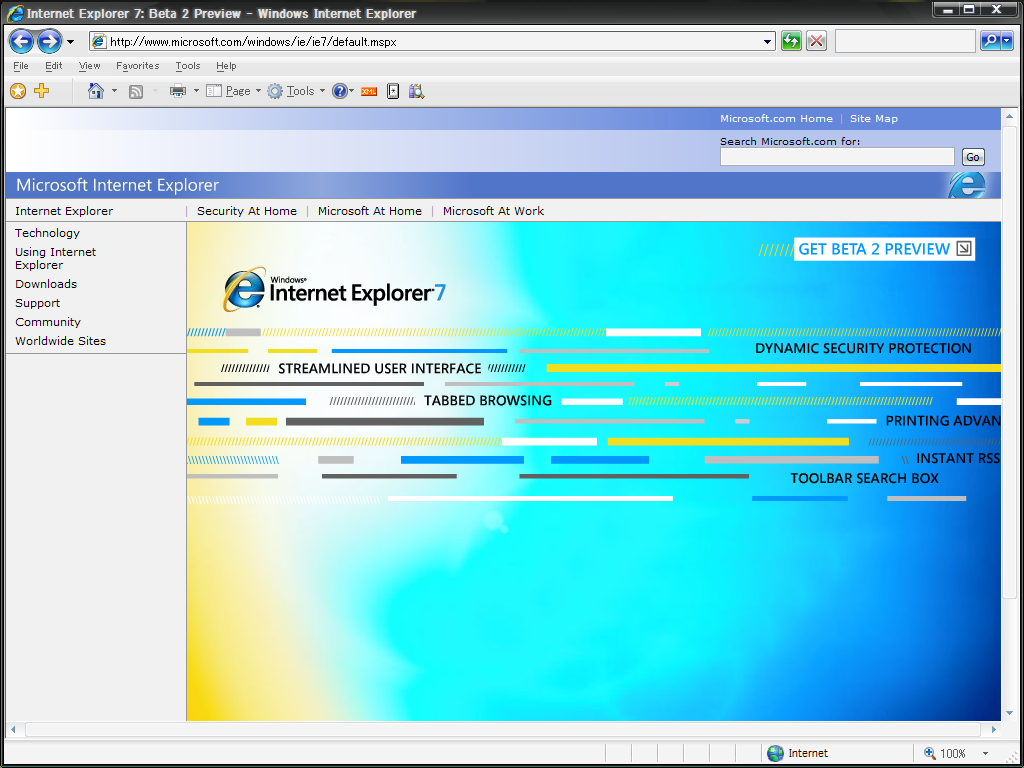The width and height of the screenshot is (1024, 768).
Task: Expand the Home button dropdown arrow
Action: coord(114,91)
